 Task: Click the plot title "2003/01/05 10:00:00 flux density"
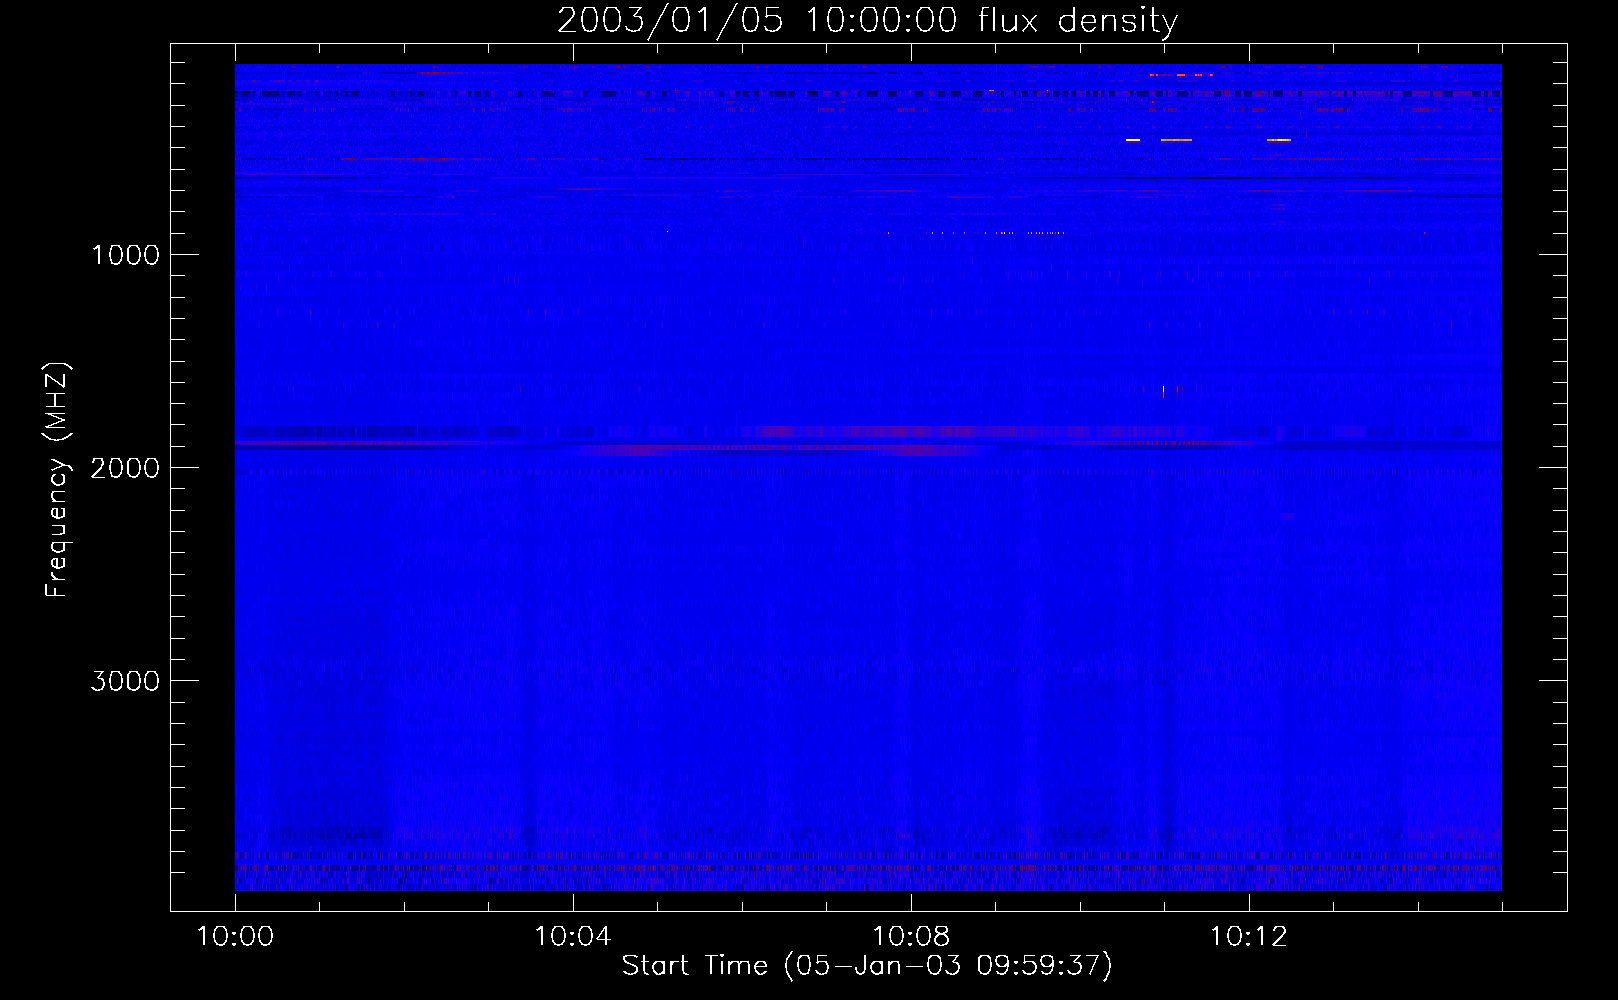pos(867,21)
